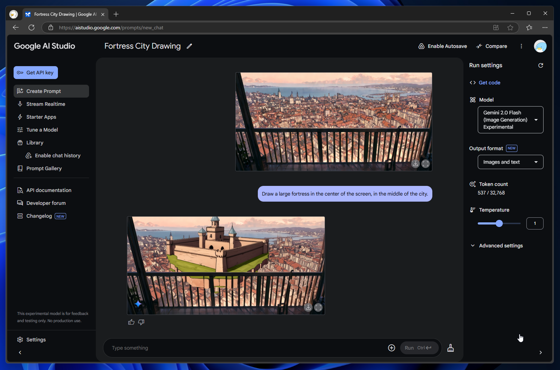Click the Token count label
The image size is (560, 370).
click(493, 184)
